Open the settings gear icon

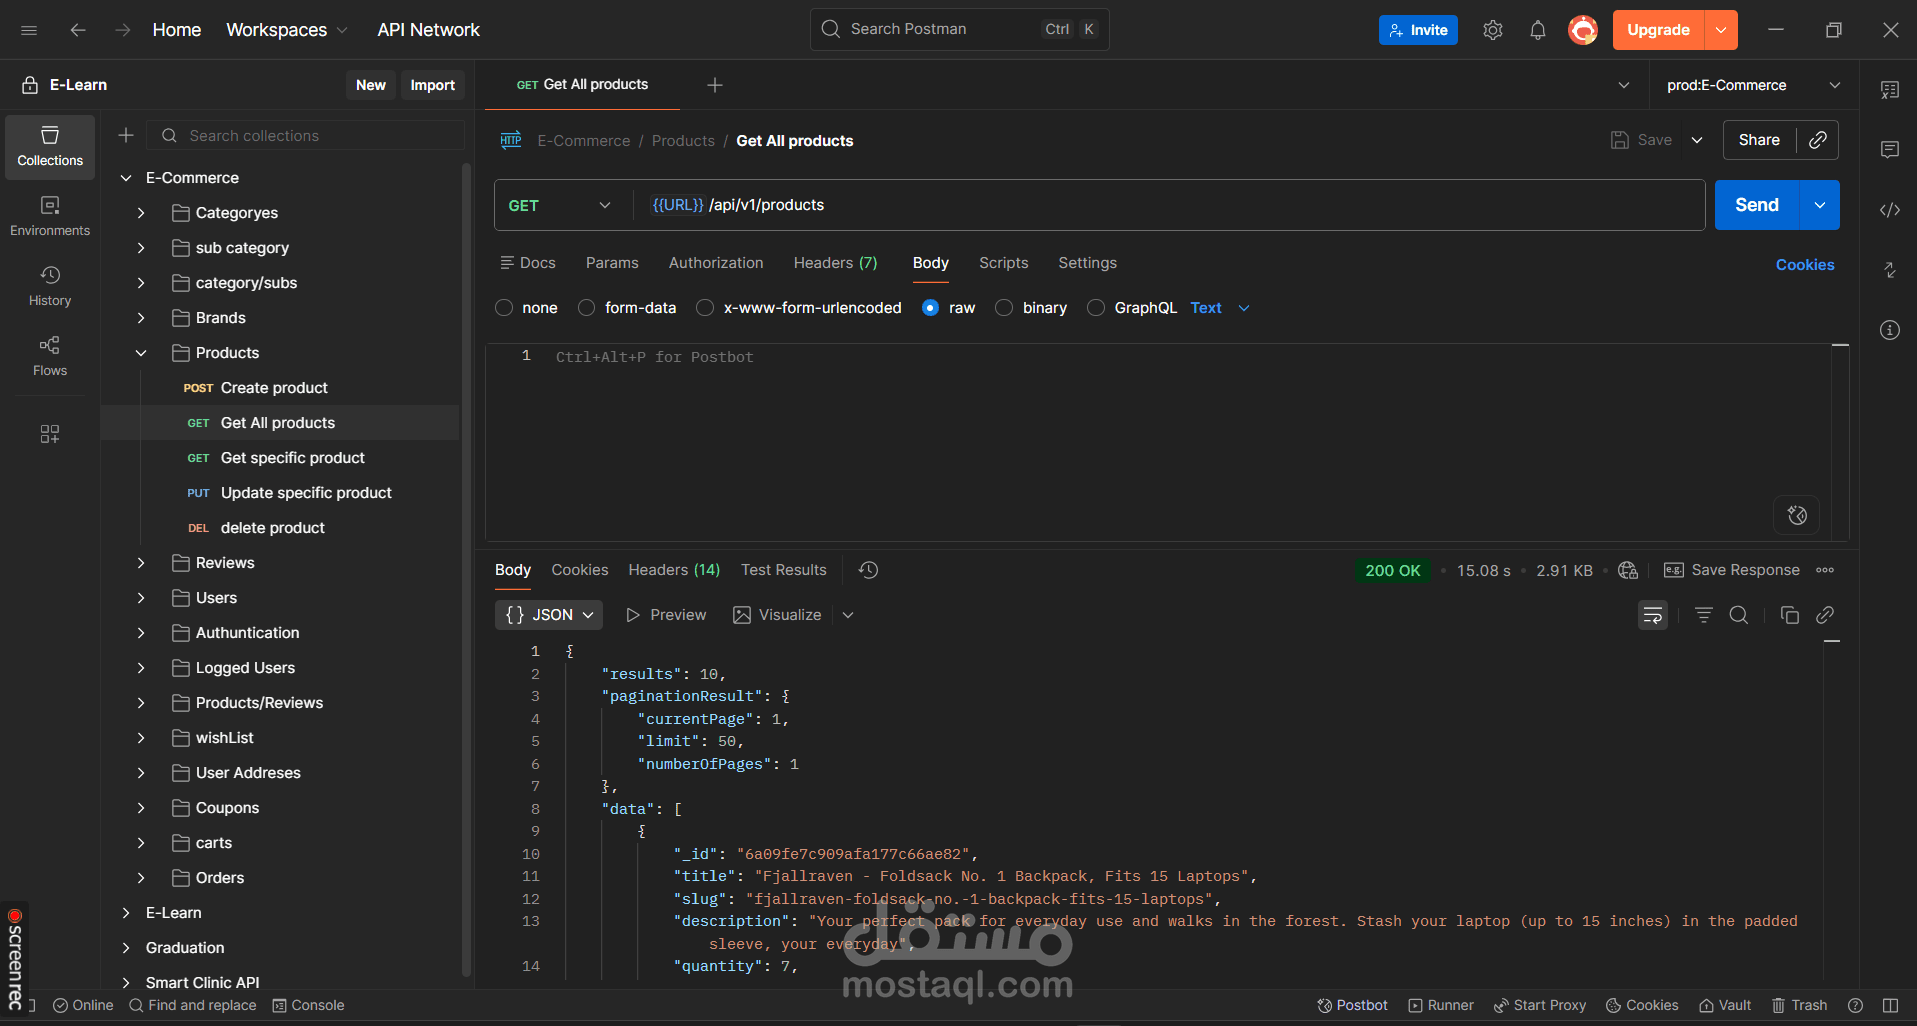pos(1493,30)
